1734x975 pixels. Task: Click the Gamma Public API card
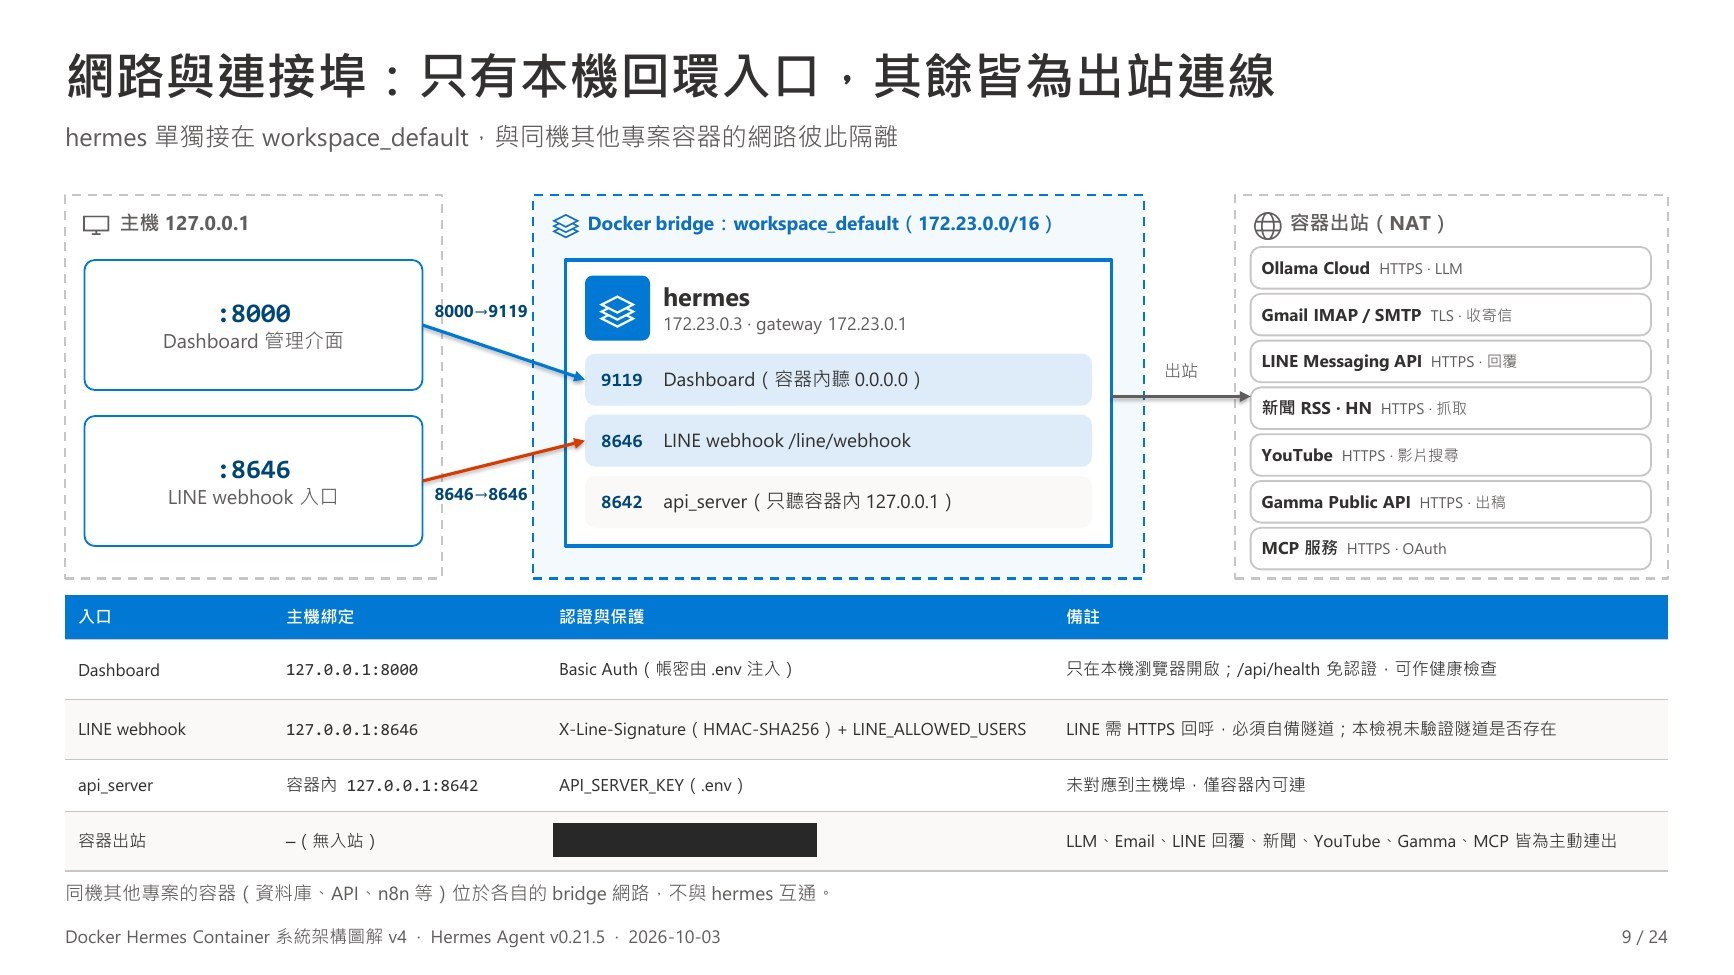(x=1450, y=502)
